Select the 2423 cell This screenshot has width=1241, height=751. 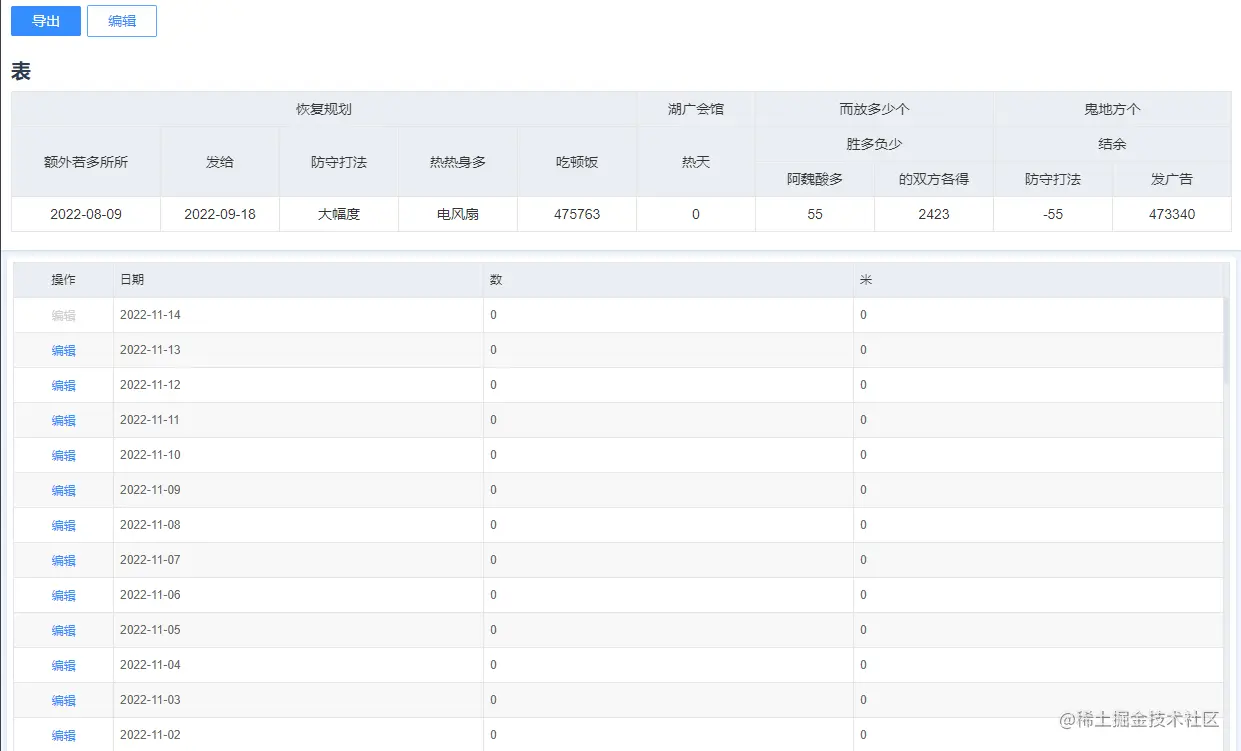pos(934,214)
